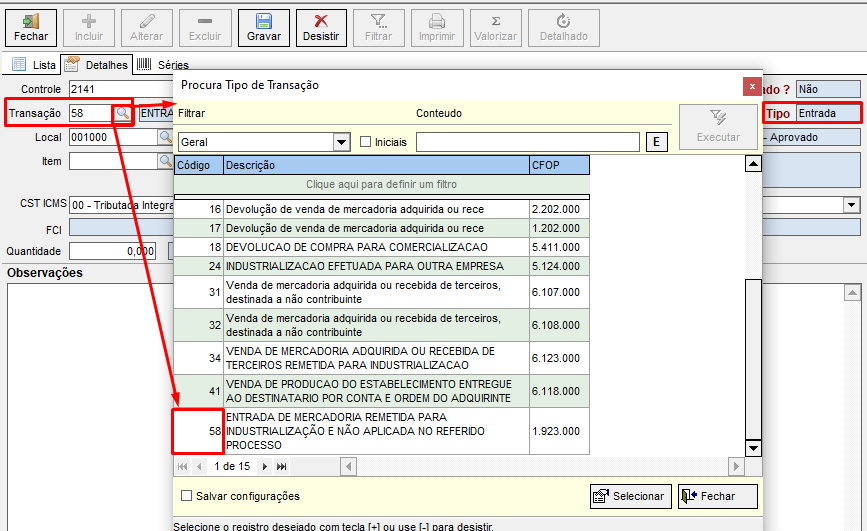Open the Geral filter dropdown
The height and width of the screenshot is (531, 867).
(x=341, y=142)
